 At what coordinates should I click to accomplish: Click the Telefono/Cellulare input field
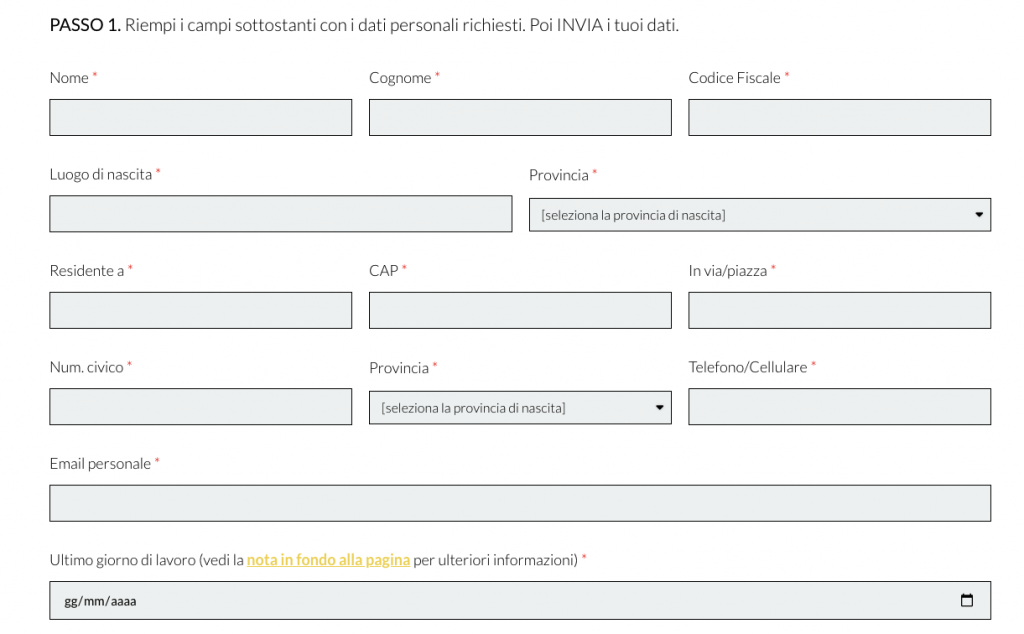839,407
